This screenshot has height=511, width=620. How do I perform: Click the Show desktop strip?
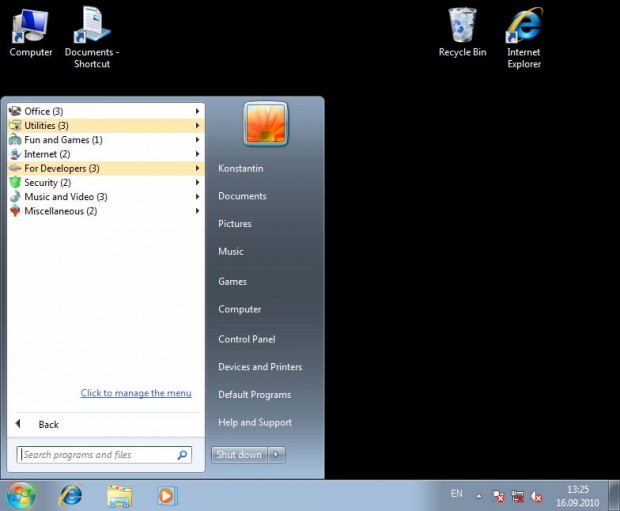coord(614,496)
